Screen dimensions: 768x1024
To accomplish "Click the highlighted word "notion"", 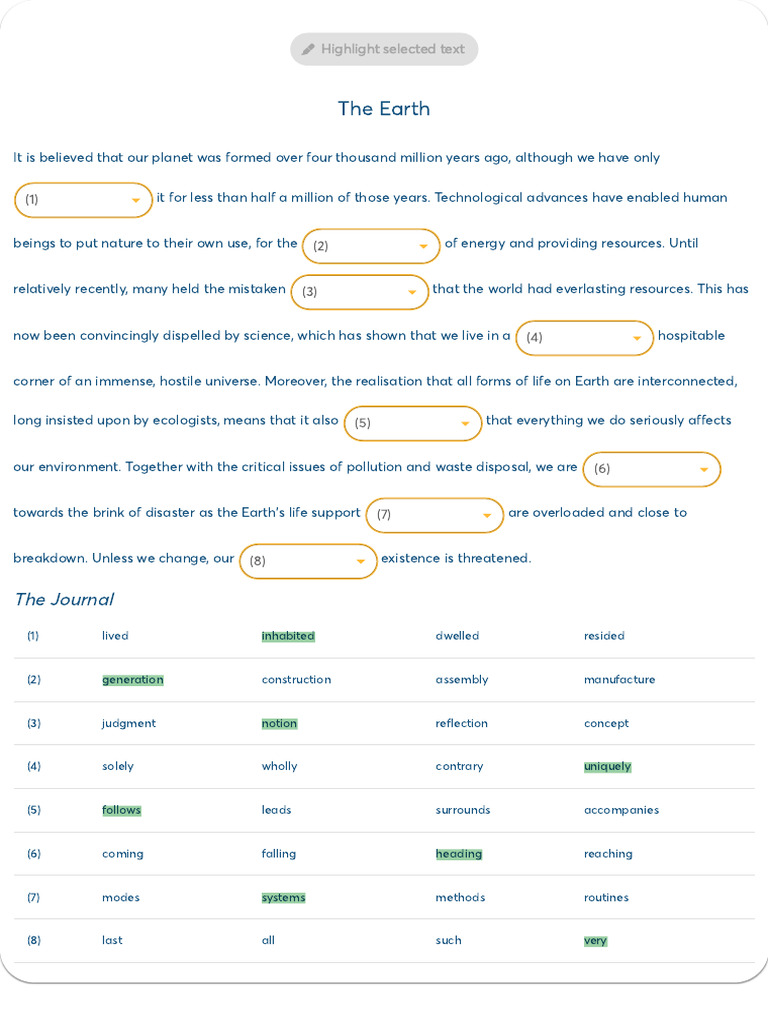I will point(280,724).
